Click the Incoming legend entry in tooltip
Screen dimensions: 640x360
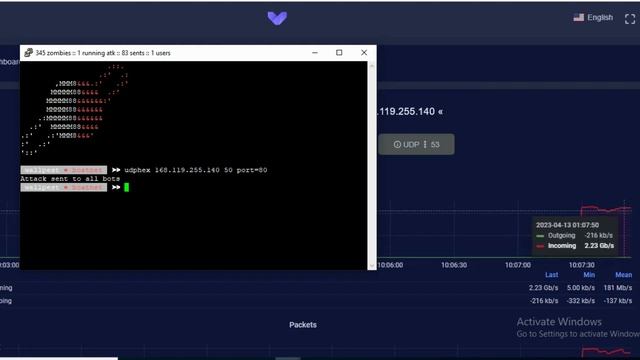(575, 246)
